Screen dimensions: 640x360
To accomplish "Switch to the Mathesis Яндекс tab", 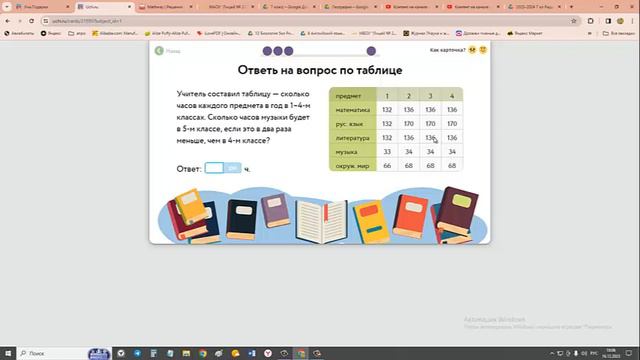I will pos(165,7).
